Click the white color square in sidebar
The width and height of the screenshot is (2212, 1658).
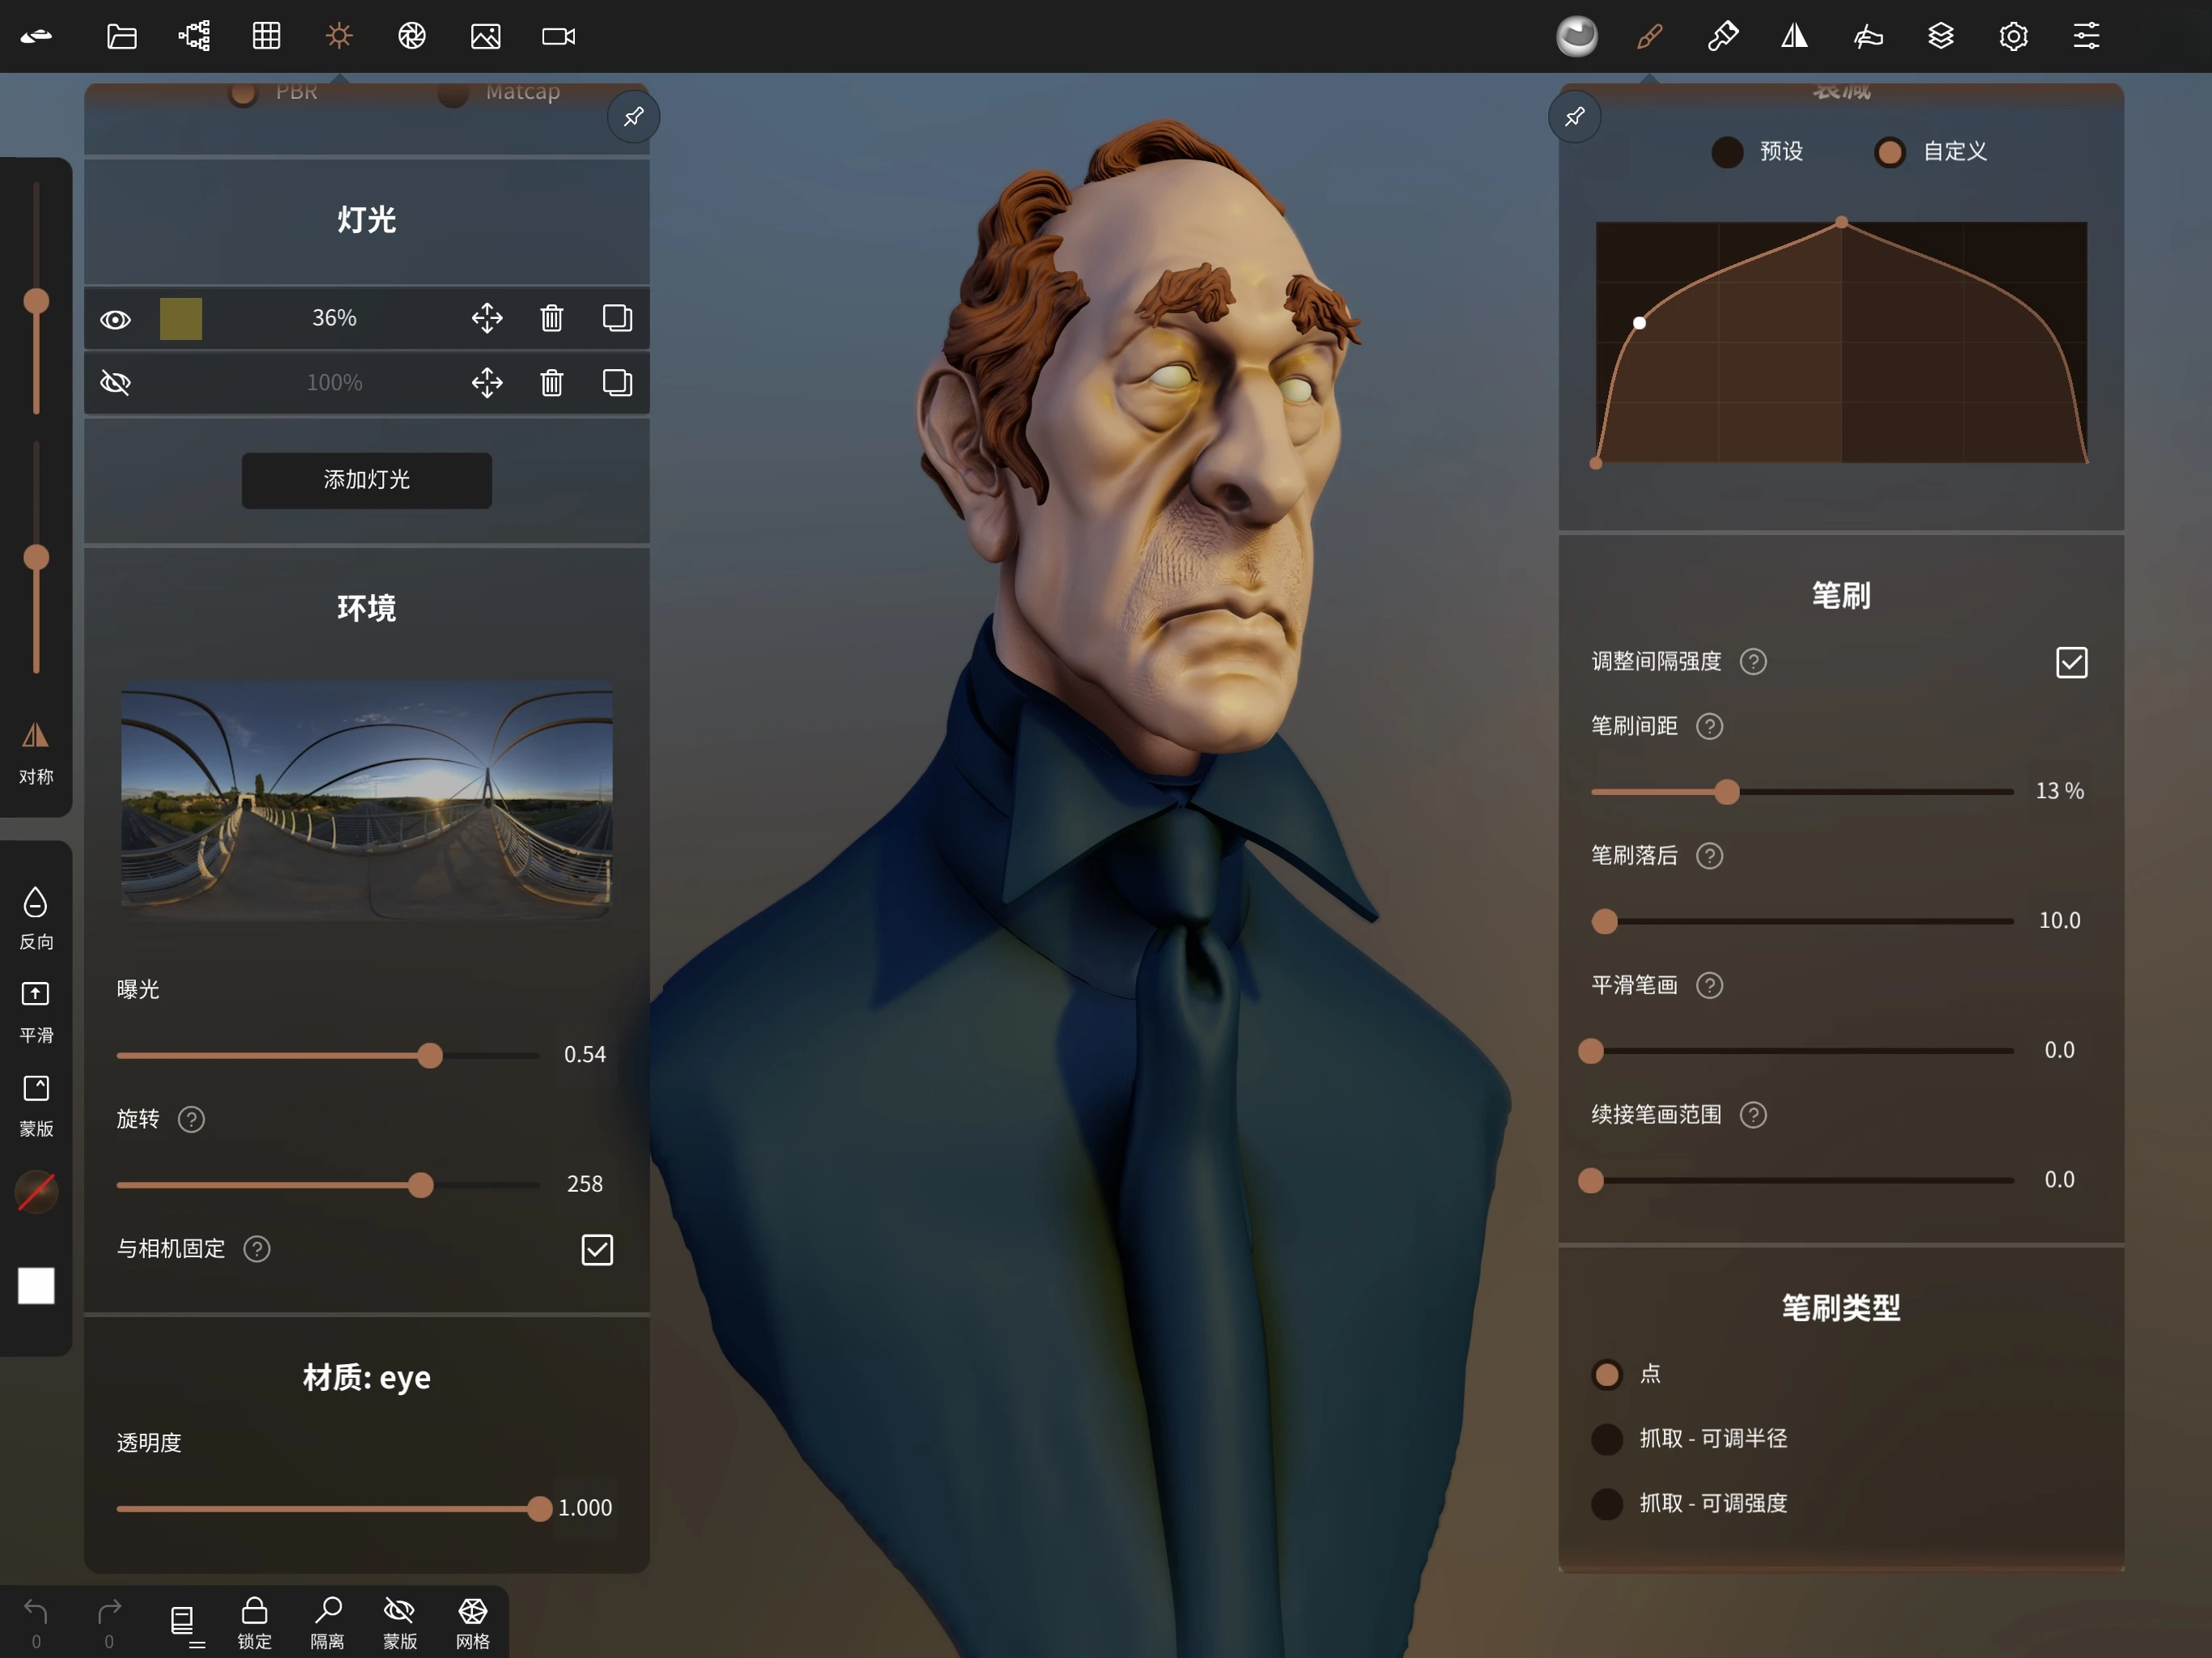pyautogui.click(x=36, y=1286)
